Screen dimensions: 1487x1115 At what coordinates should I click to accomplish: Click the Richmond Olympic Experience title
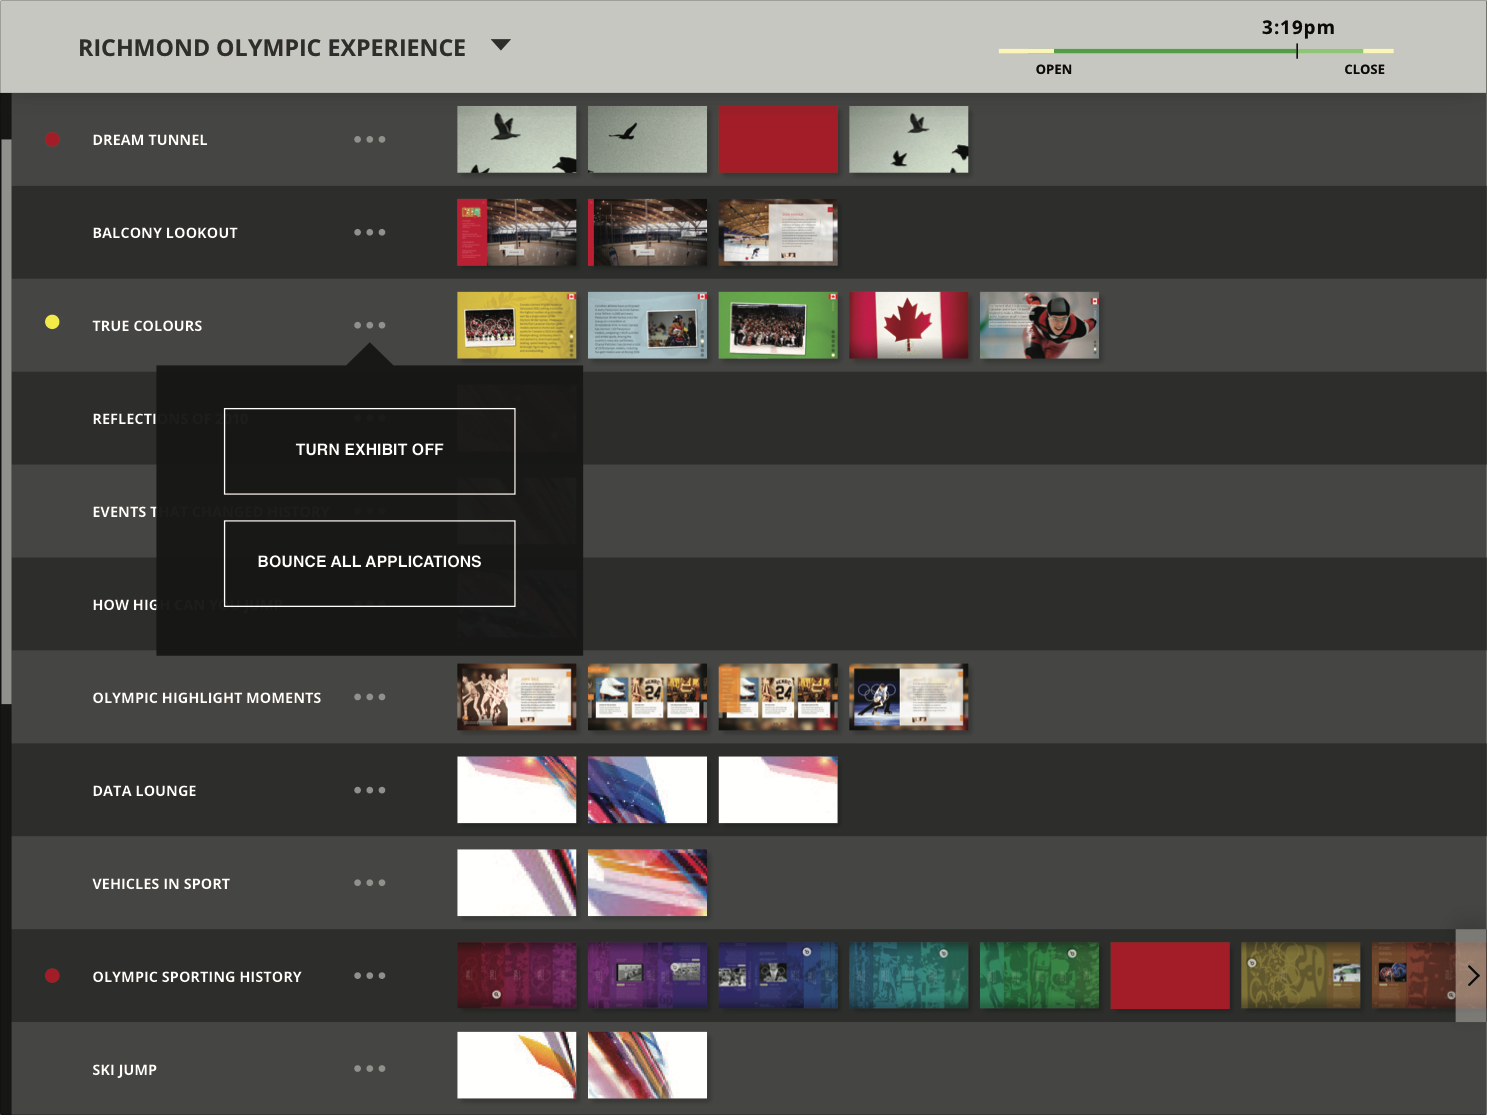pyautogui.click(x=272, y=48)
